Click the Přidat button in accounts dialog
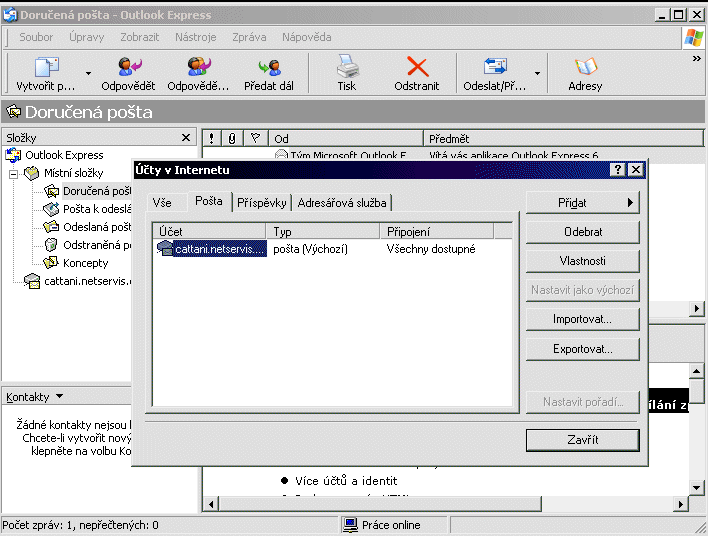708x536 pixels. 582,203
